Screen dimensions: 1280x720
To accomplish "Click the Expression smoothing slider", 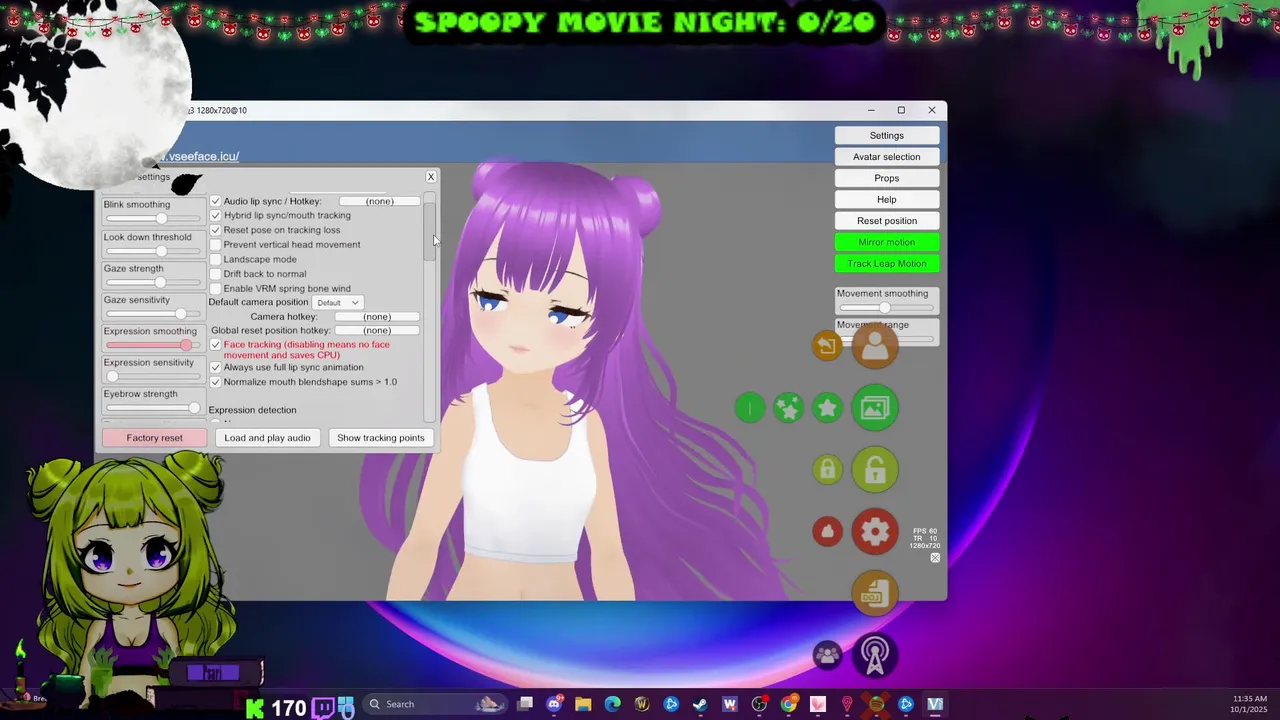I will [152, 345].
